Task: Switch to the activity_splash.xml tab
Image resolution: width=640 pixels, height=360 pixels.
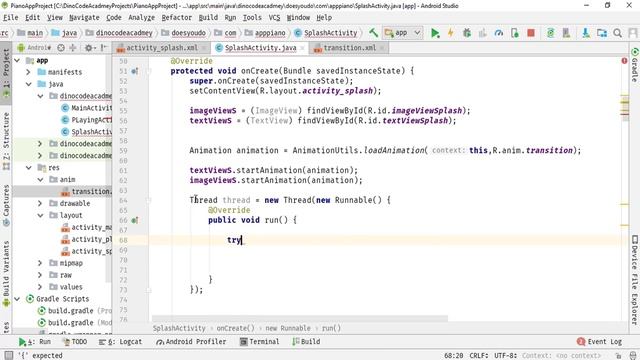Action: tap(162, 48)
